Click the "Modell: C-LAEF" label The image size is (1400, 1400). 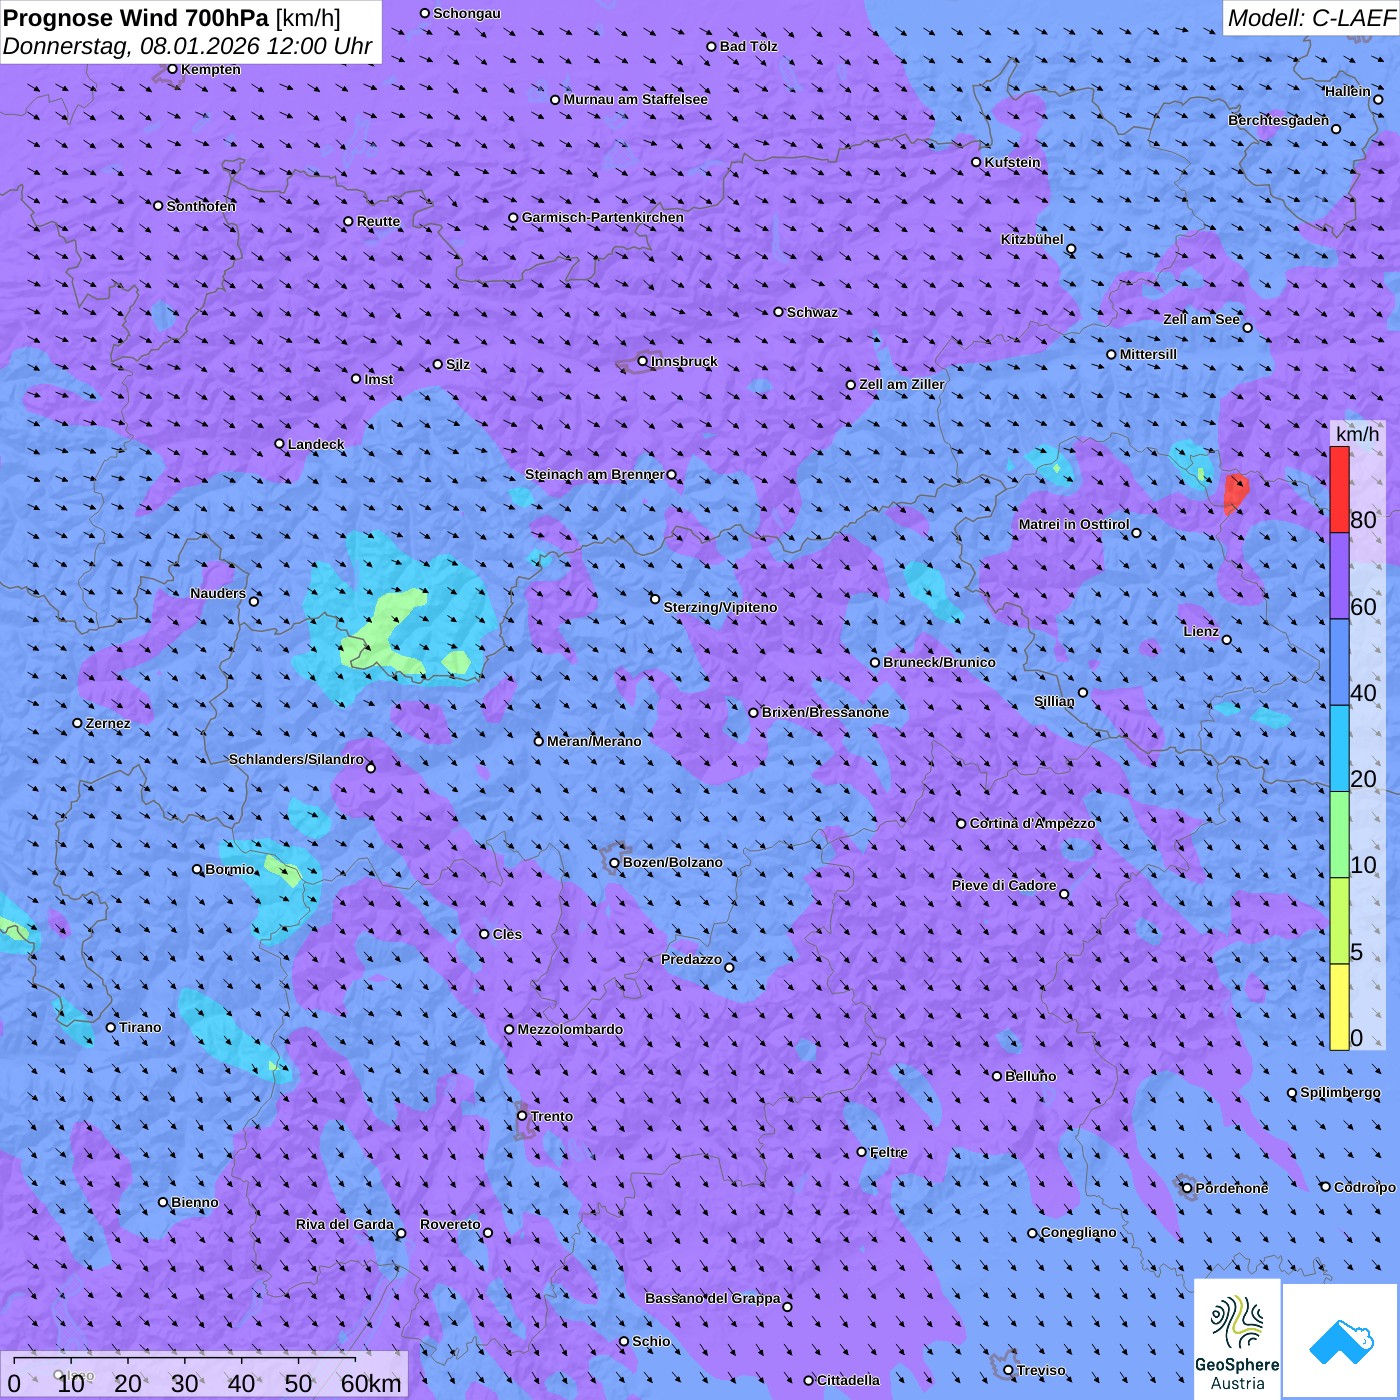pos(1310,17)
